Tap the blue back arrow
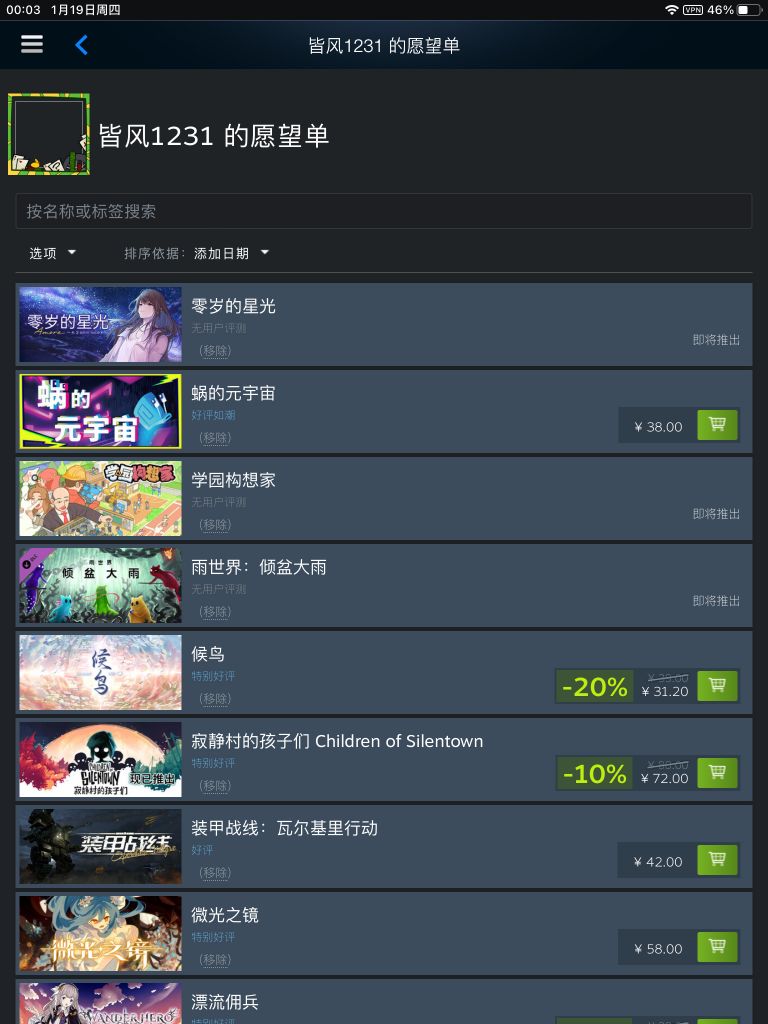768x1024 pixels. (x=82, y=45)
